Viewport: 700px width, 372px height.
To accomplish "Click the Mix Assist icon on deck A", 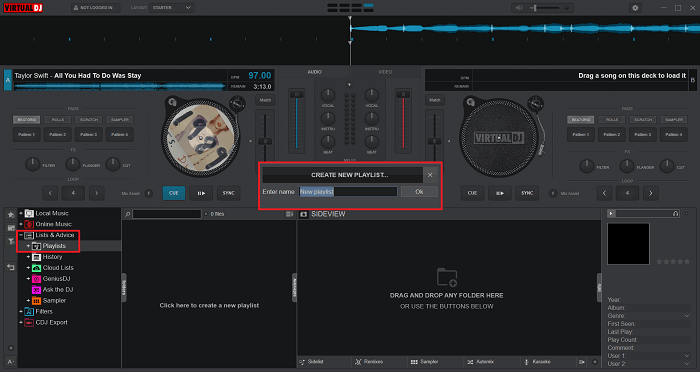I will coord(149,193).
